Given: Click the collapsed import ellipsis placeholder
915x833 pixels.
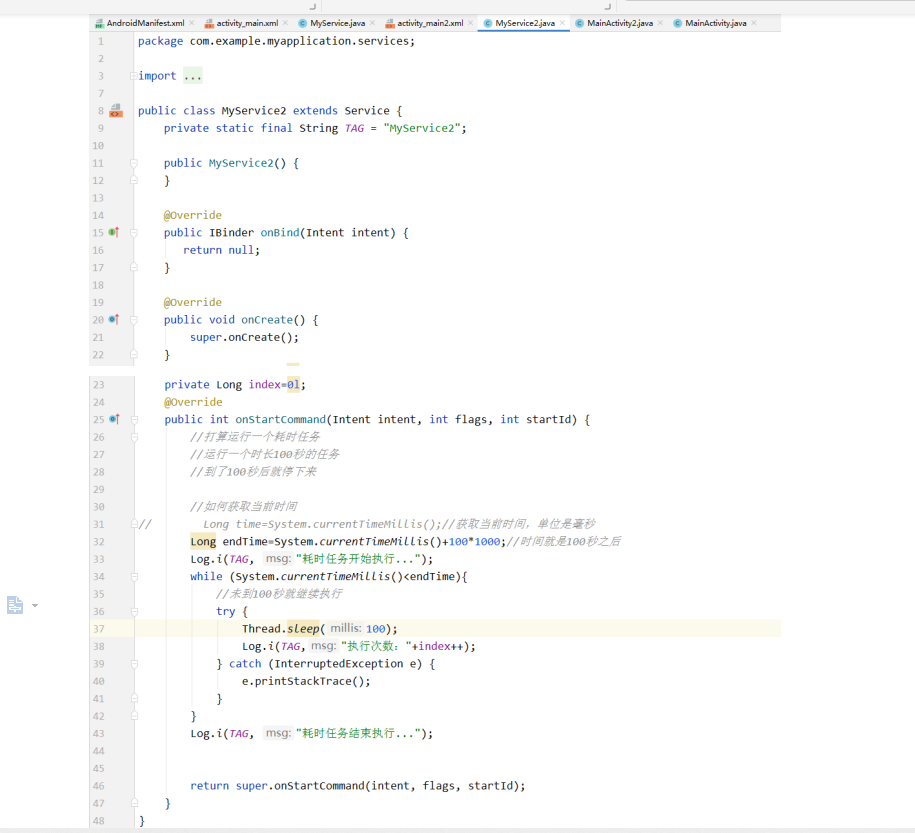Looking at the screenshot, I should tap(193, 76).
